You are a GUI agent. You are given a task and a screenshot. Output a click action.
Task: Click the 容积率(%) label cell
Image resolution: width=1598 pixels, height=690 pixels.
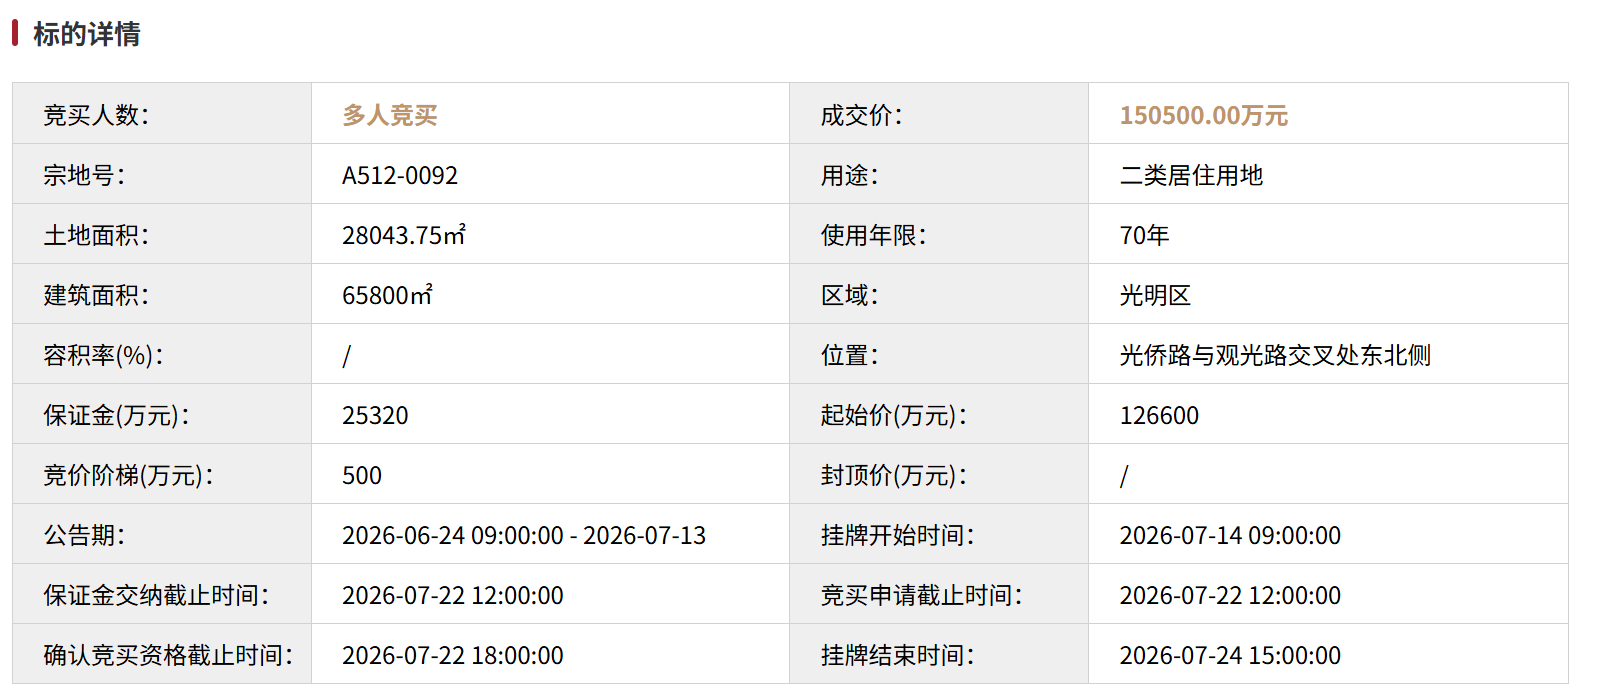[162, 354]
